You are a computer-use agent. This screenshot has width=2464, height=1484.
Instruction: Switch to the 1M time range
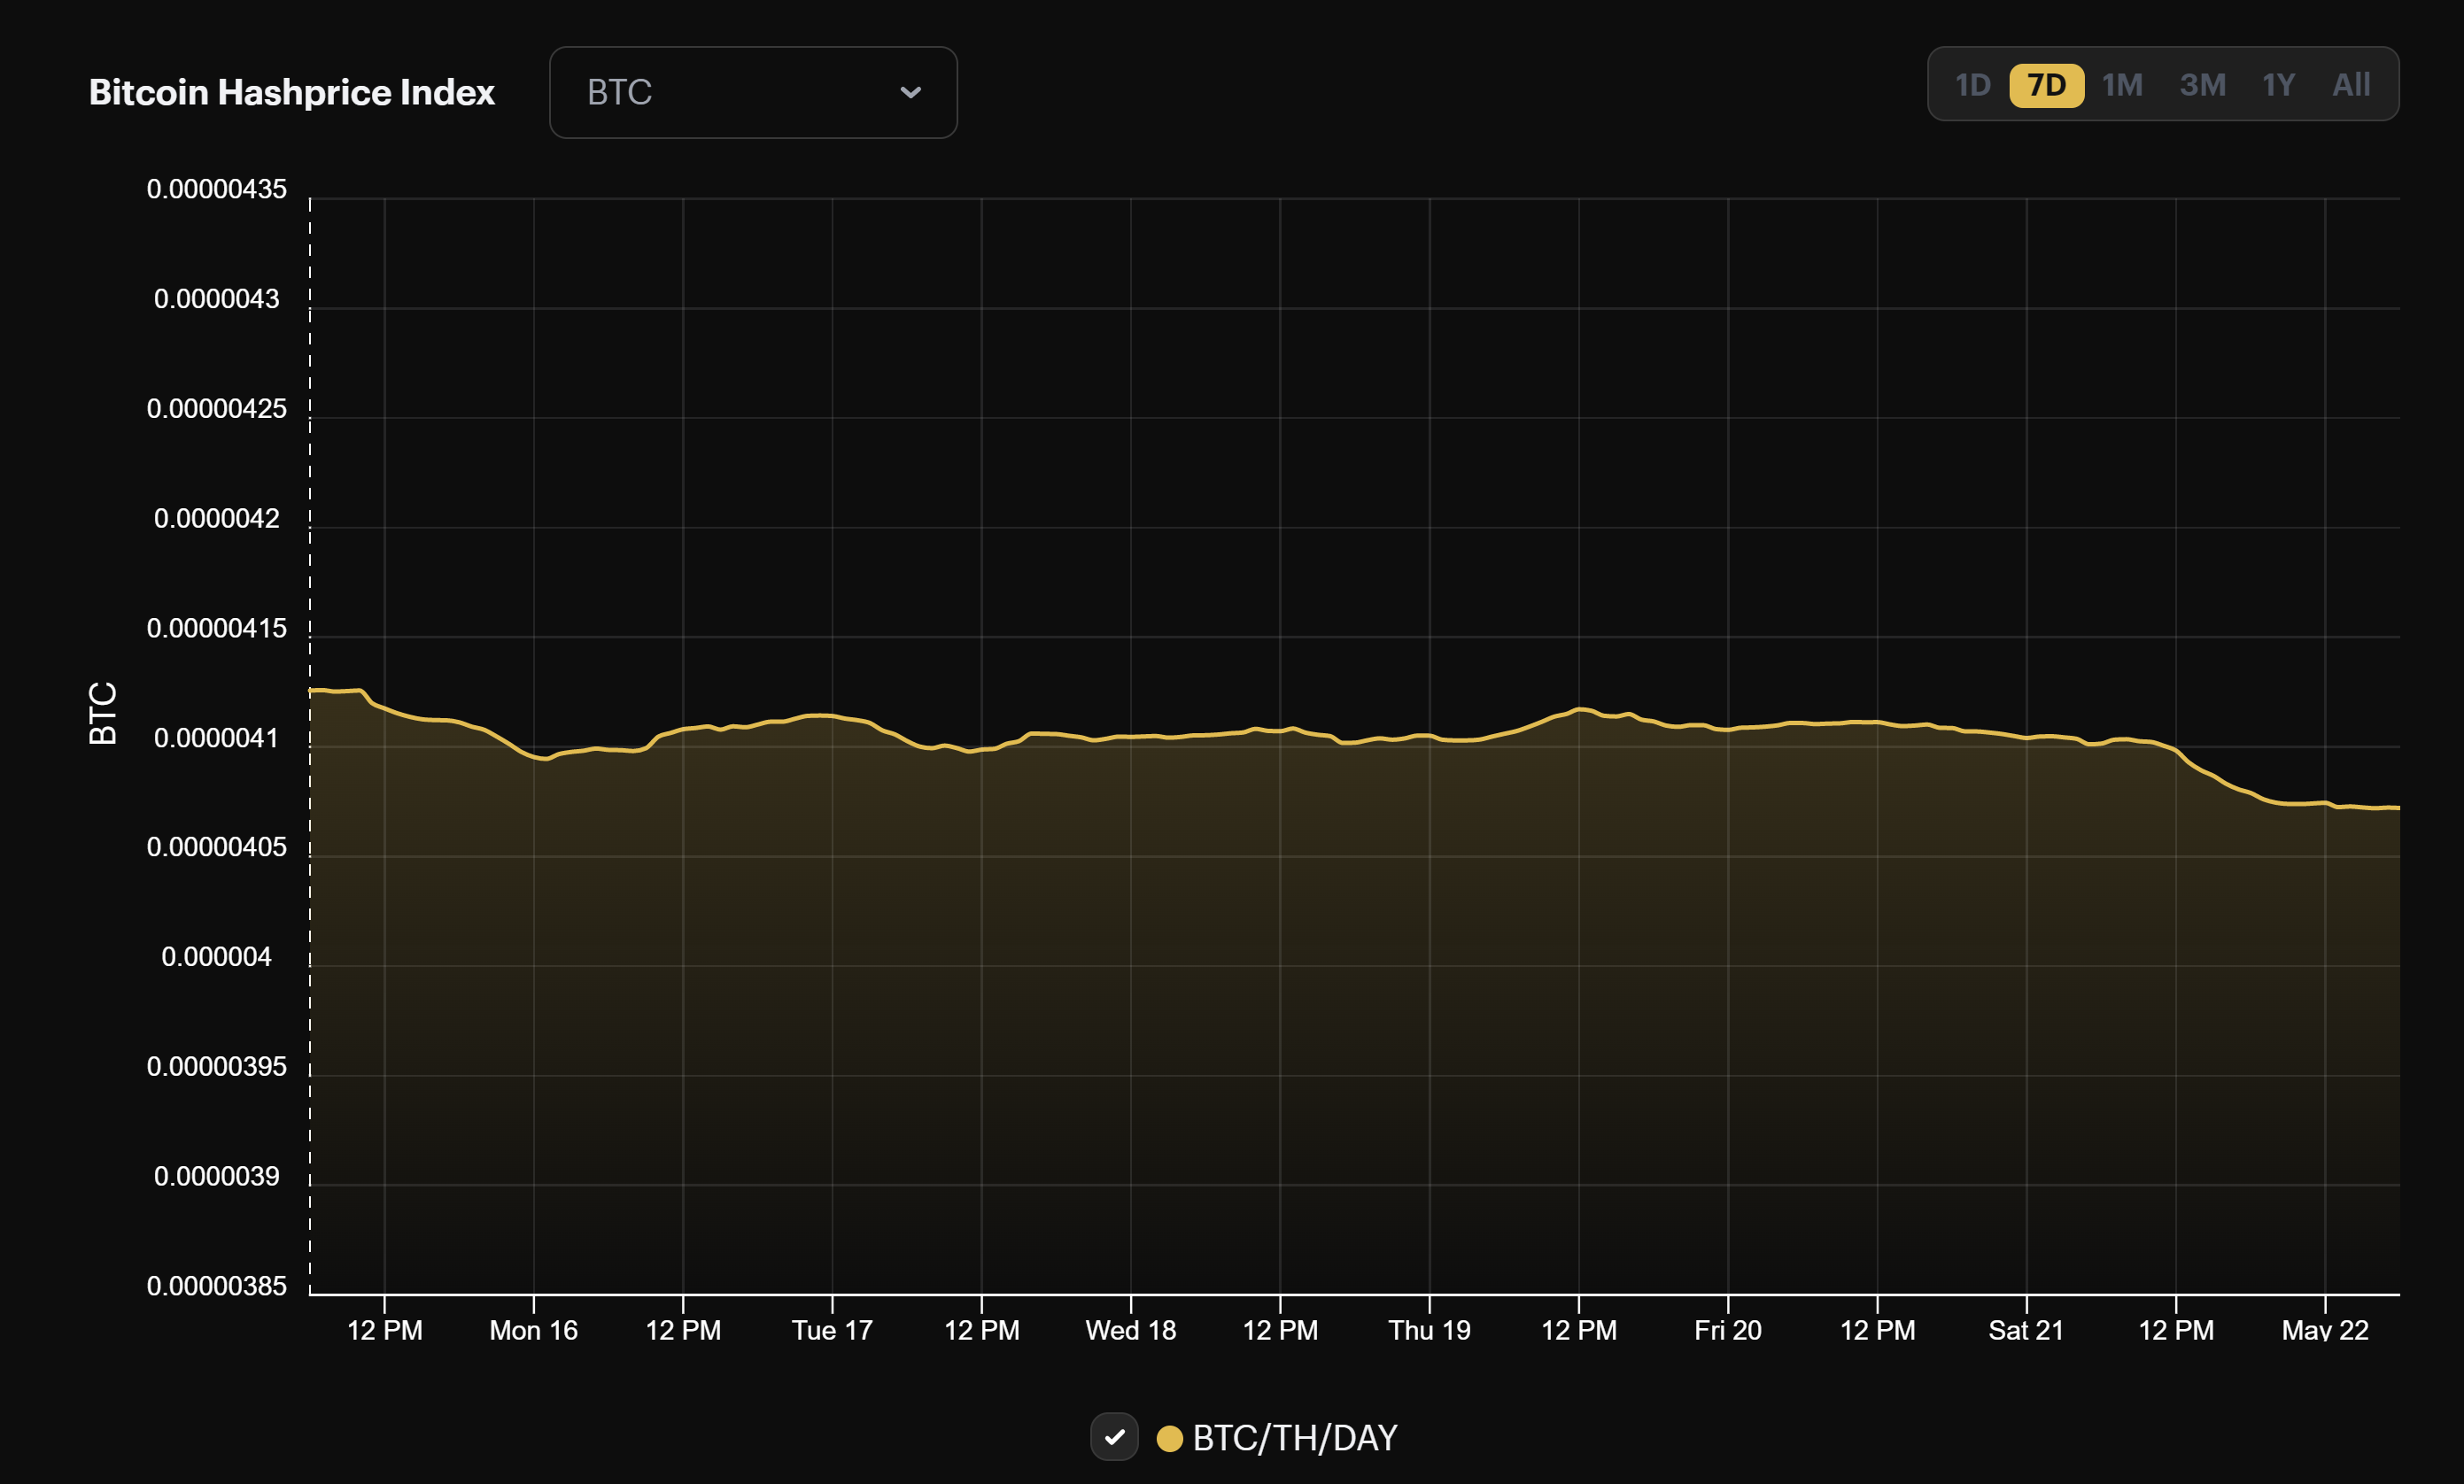(2122, 85)
